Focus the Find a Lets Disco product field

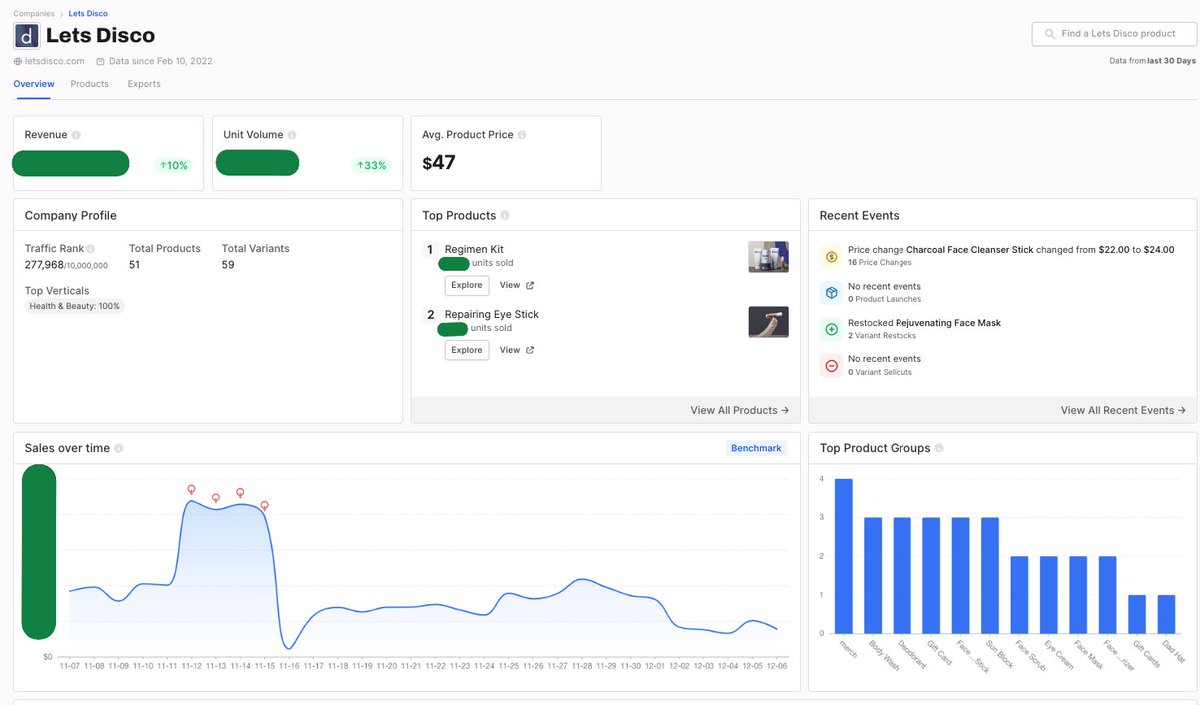point(1114,34)
